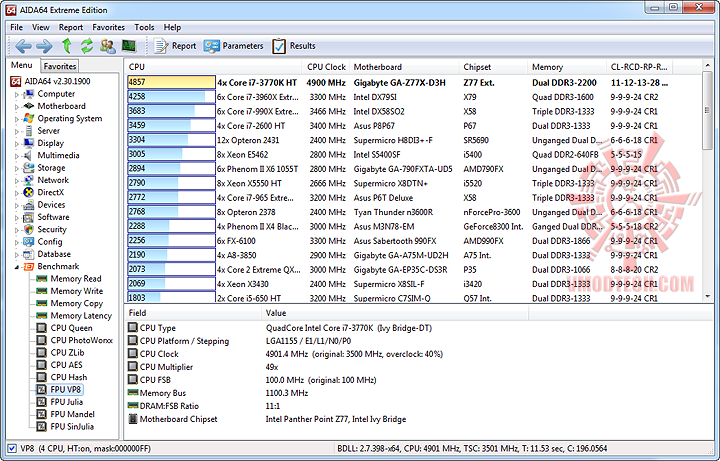
Task: Click the green Up arrow toolbar icon
Action: [x=67, y=46]
